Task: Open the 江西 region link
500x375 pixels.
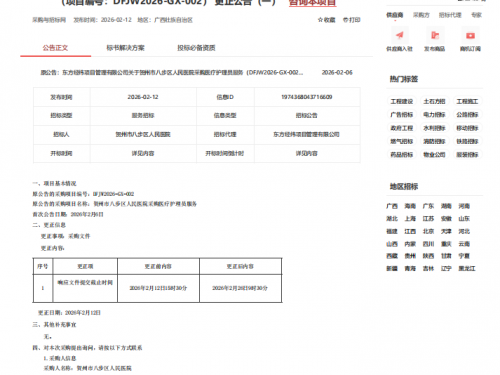Action: [x=410, y=231]
